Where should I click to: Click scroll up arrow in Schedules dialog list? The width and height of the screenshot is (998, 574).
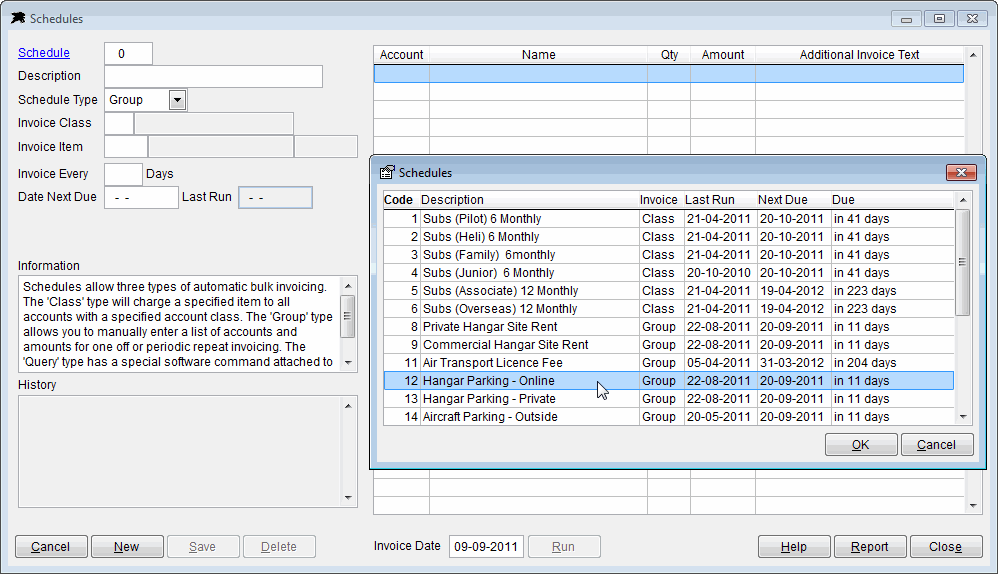pyautogui.click(x=963, y=200)
